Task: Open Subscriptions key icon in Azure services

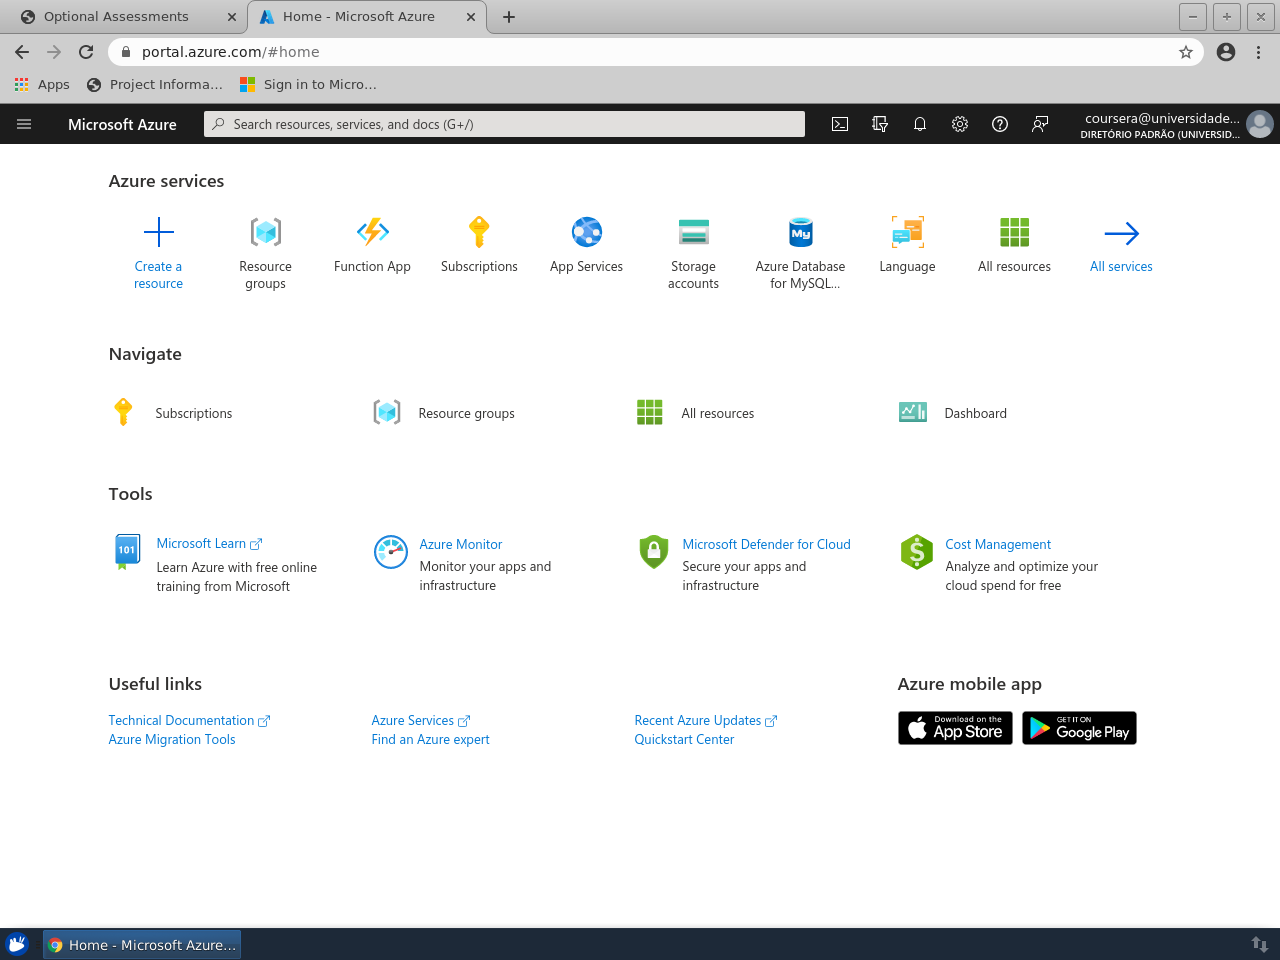Action: click(480, 232)
